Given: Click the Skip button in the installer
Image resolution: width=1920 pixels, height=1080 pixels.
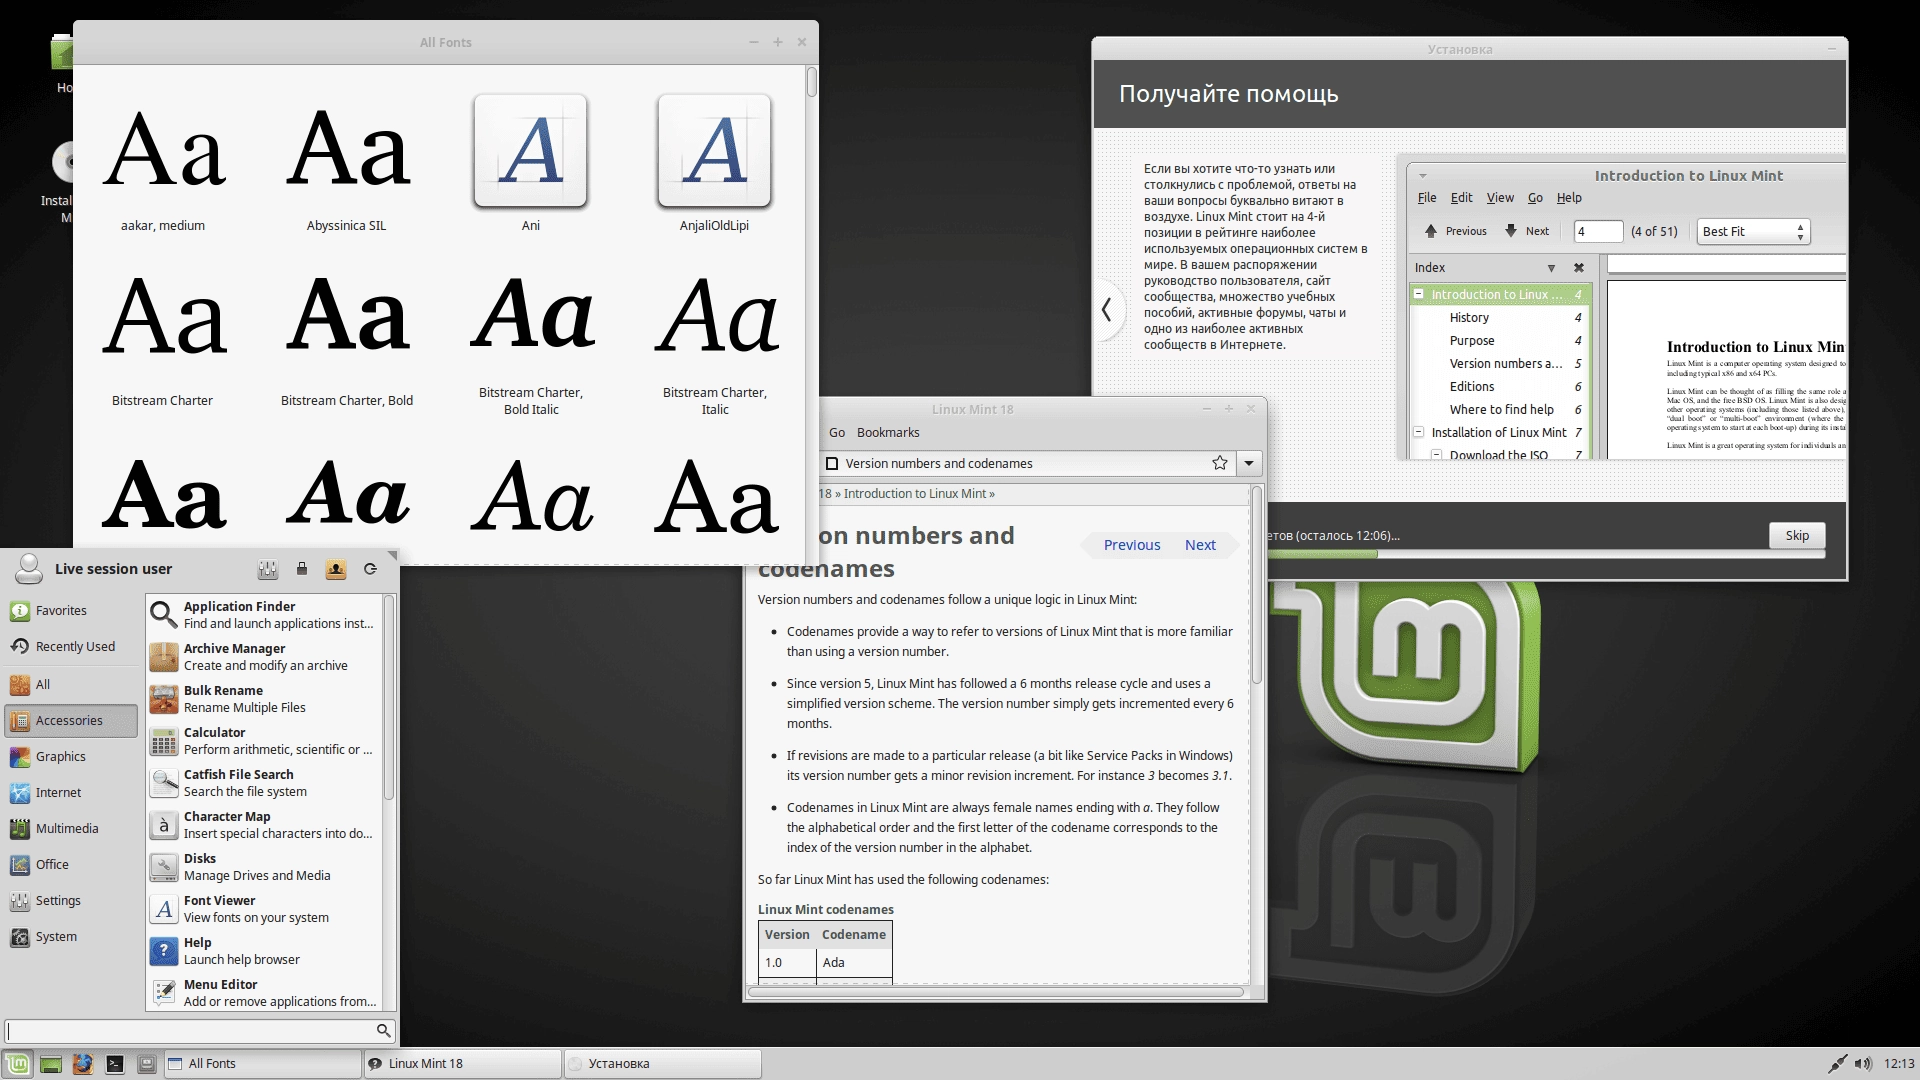Looking at the screenshot, I should [1797, 535].
